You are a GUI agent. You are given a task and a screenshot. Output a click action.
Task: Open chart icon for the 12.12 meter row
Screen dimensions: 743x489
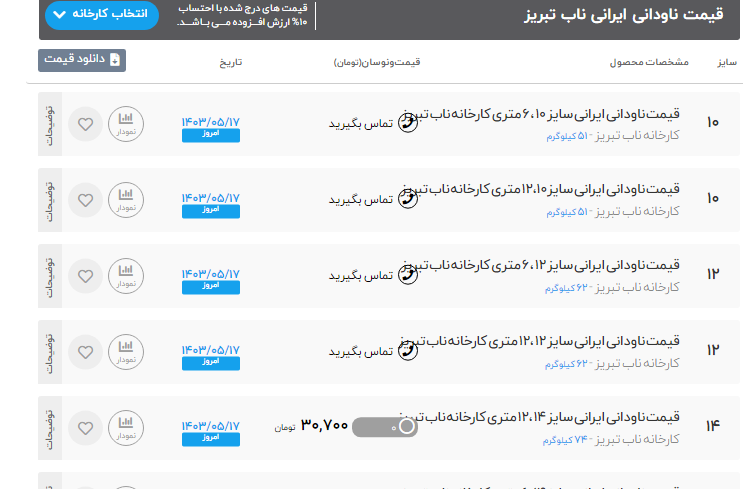pyautogui.click(x=126, y=351)
